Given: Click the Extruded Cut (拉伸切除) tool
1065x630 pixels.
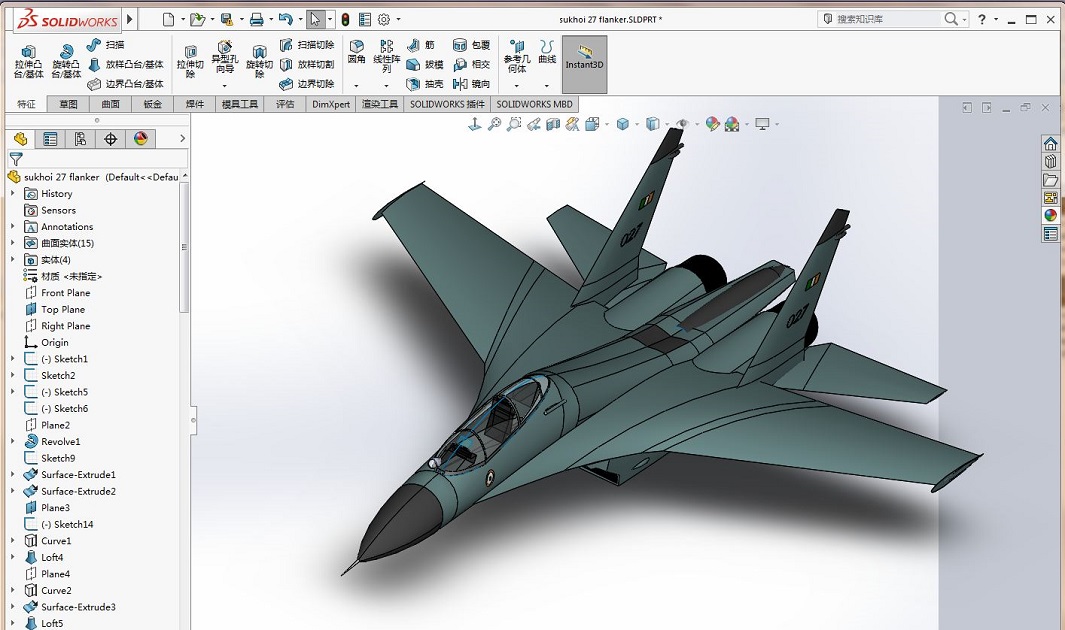Looking at the screenshot, I should click(x=190, y=61).
